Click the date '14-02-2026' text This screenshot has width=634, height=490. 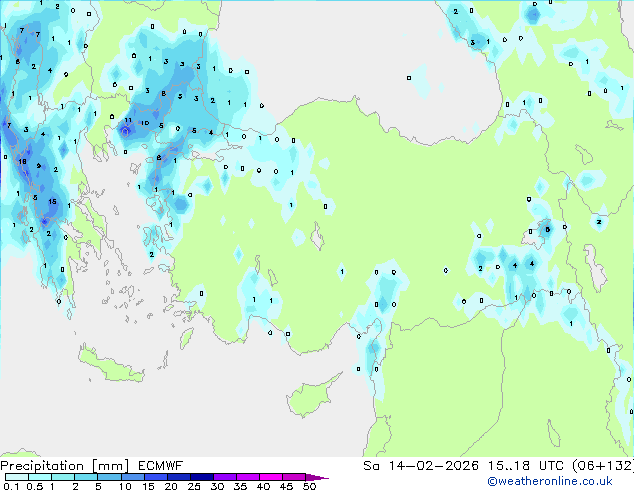click(433, 466)
